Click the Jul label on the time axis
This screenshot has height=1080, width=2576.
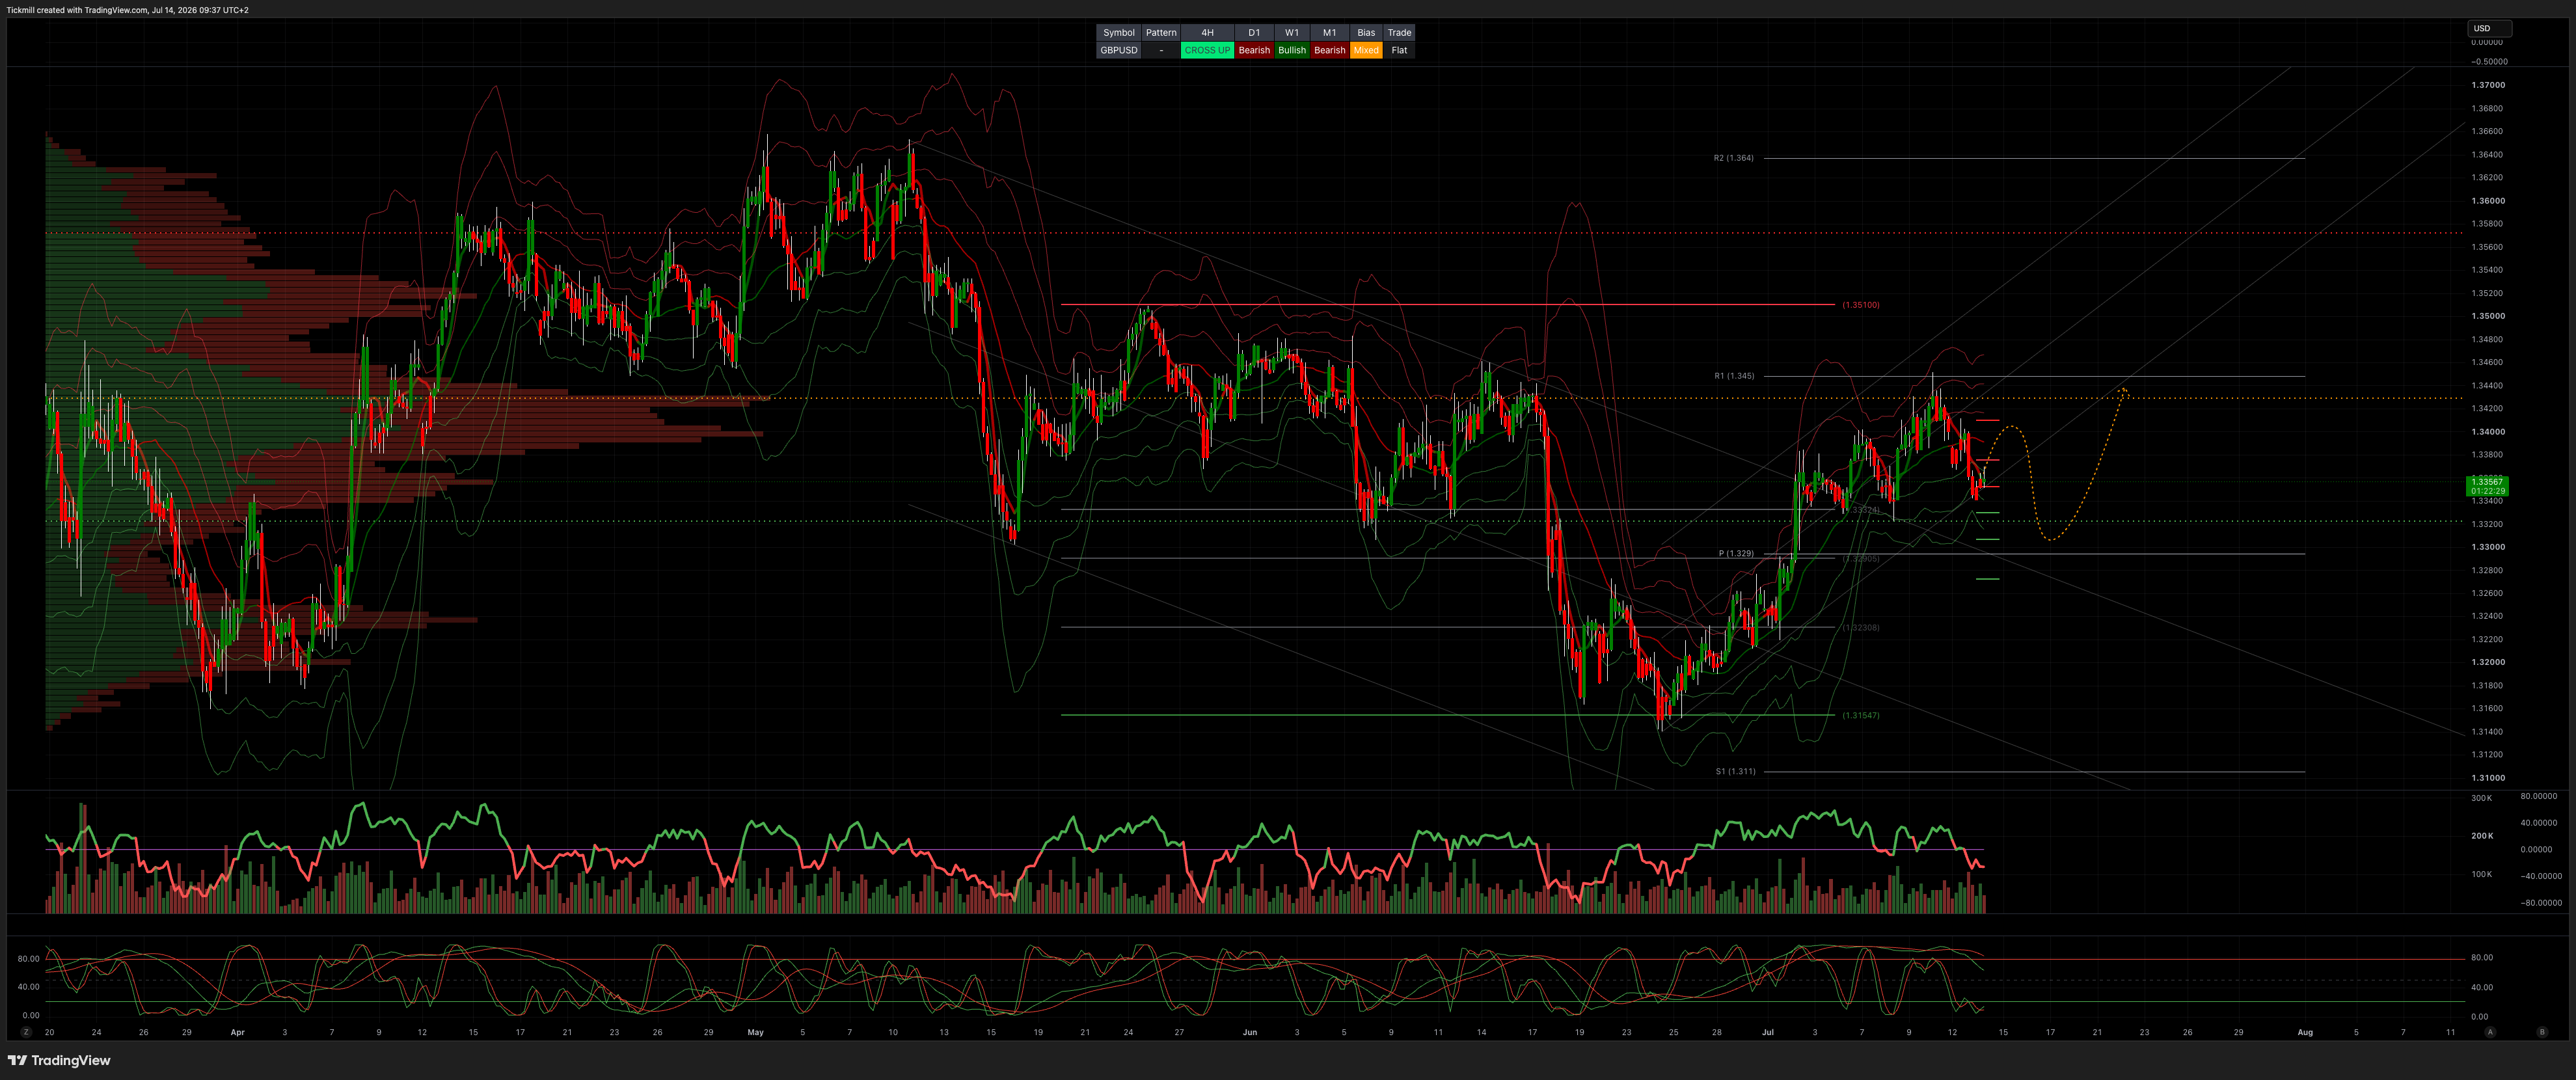(1767, 1032)
